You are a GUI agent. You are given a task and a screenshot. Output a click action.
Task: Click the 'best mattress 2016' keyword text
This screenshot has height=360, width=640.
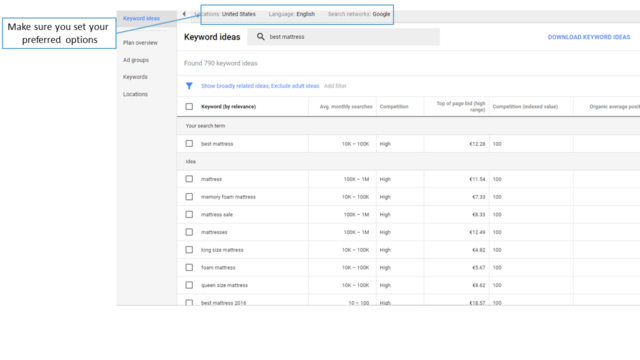[223, 302]
